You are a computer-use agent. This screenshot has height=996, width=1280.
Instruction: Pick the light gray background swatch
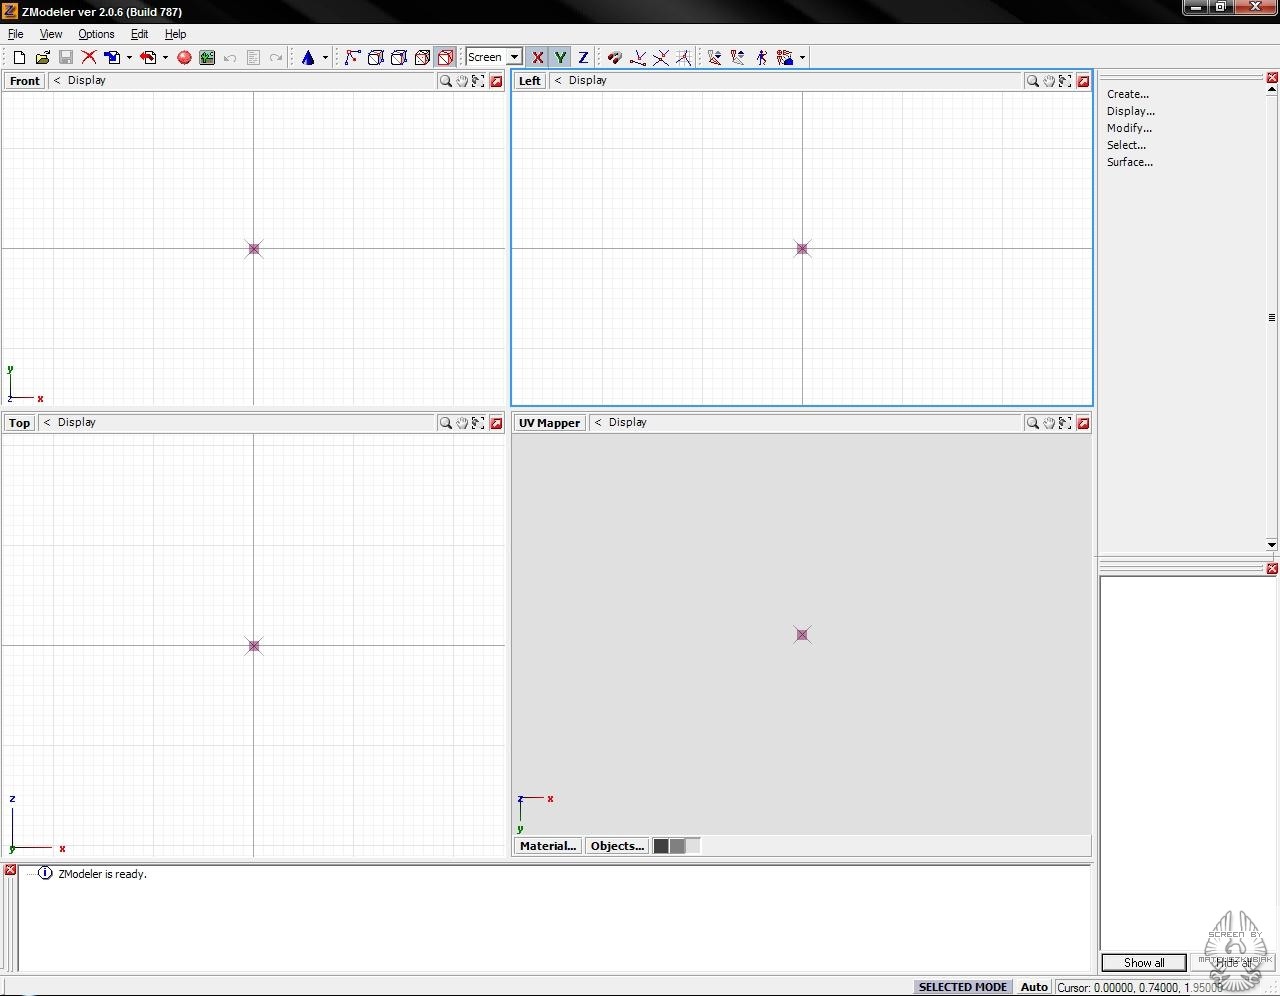coord(693,846)
